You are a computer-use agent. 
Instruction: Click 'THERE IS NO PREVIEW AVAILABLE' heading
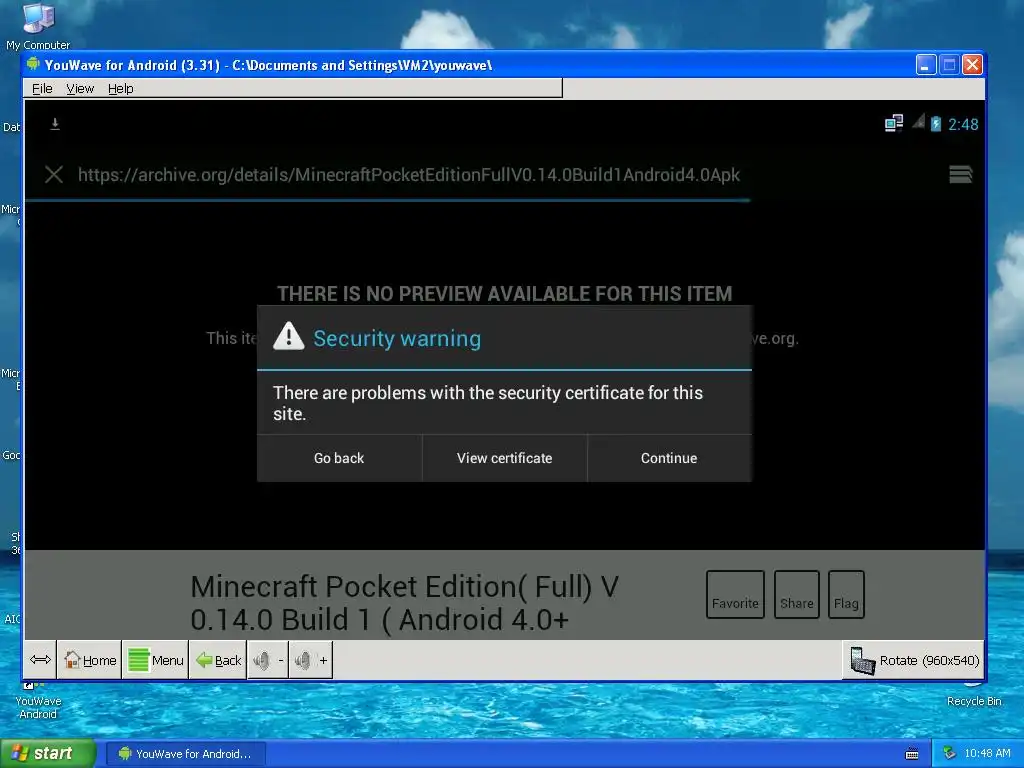coord(504,294)
